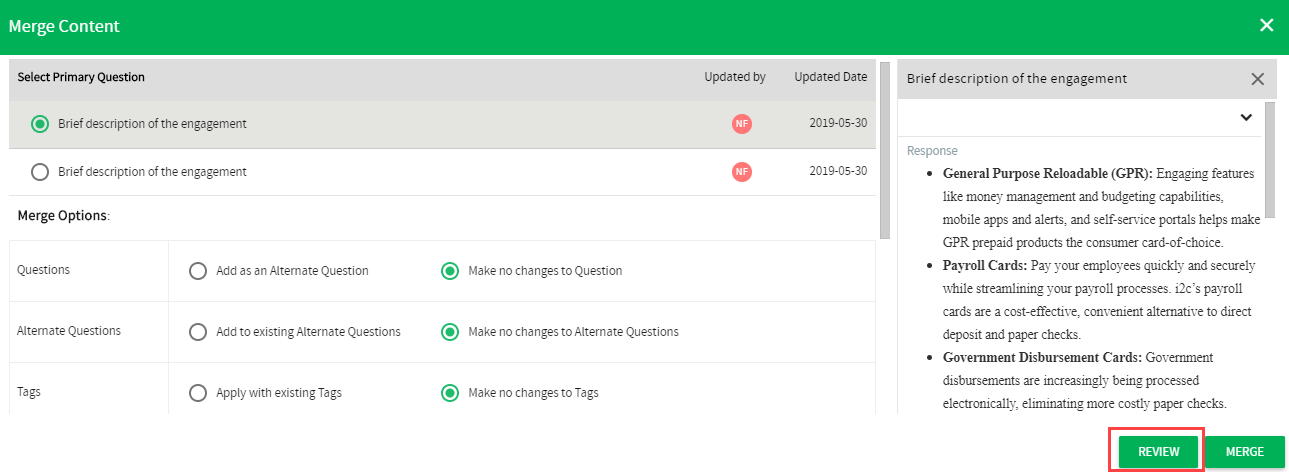Viewport: 1289px width, 472px height.
Task: Select the first Brief description primary question
Action: click(40, 124)
